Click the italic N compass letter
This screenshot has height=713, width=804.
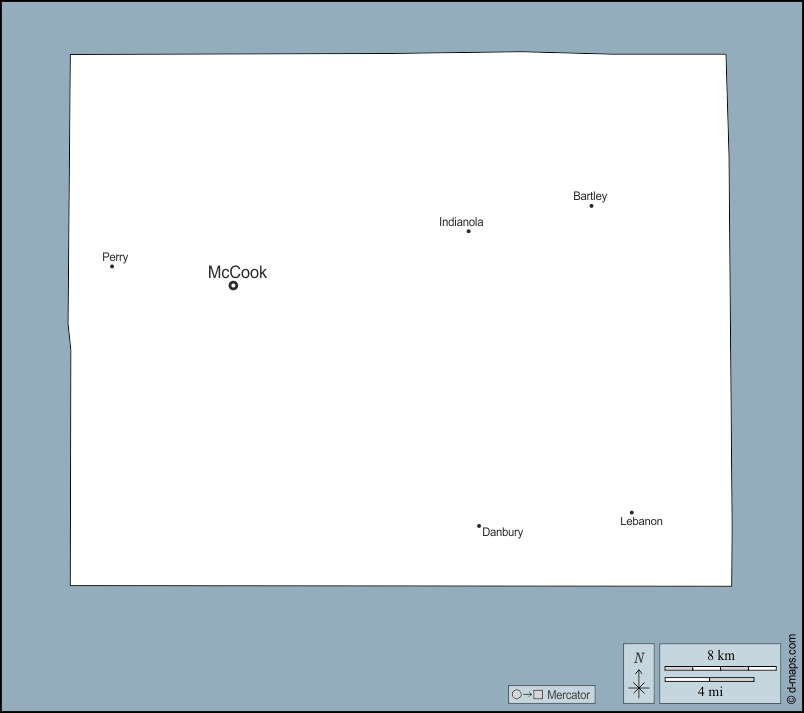639,658
